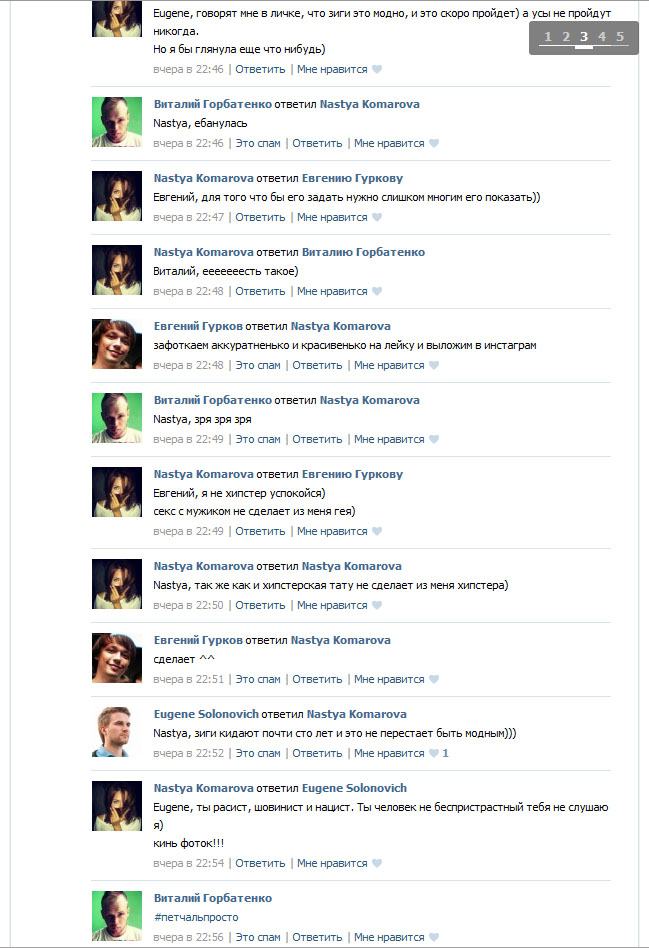The height and width of the screenshot is (948, 649).
Task: Click 'Это спам' under the сделает ^^ comment
Action: pos(258,680)
